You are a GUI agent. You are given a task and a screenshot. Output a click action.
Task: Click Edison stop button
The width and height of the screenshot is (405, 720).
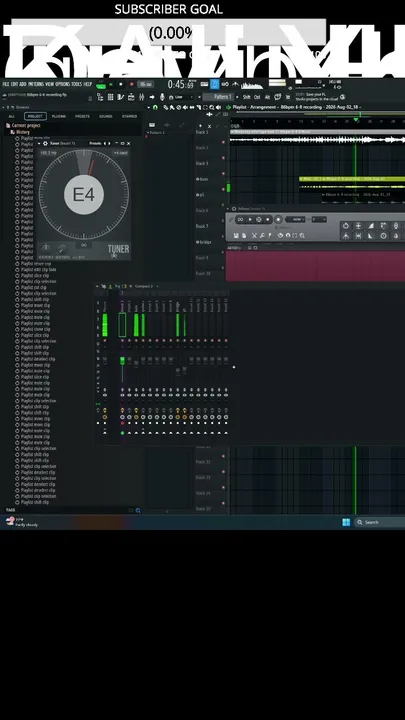click(268, 219)
